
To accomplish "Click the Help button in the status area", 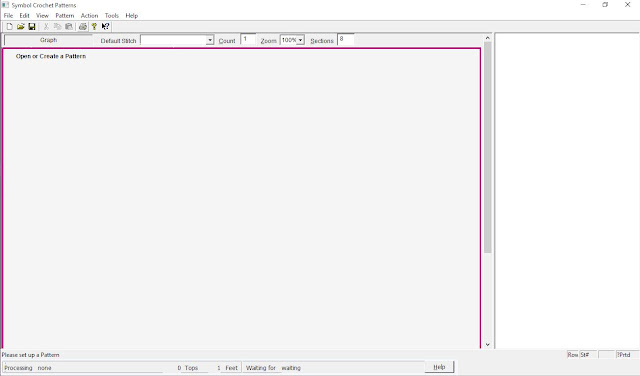I will pos(439,367).
